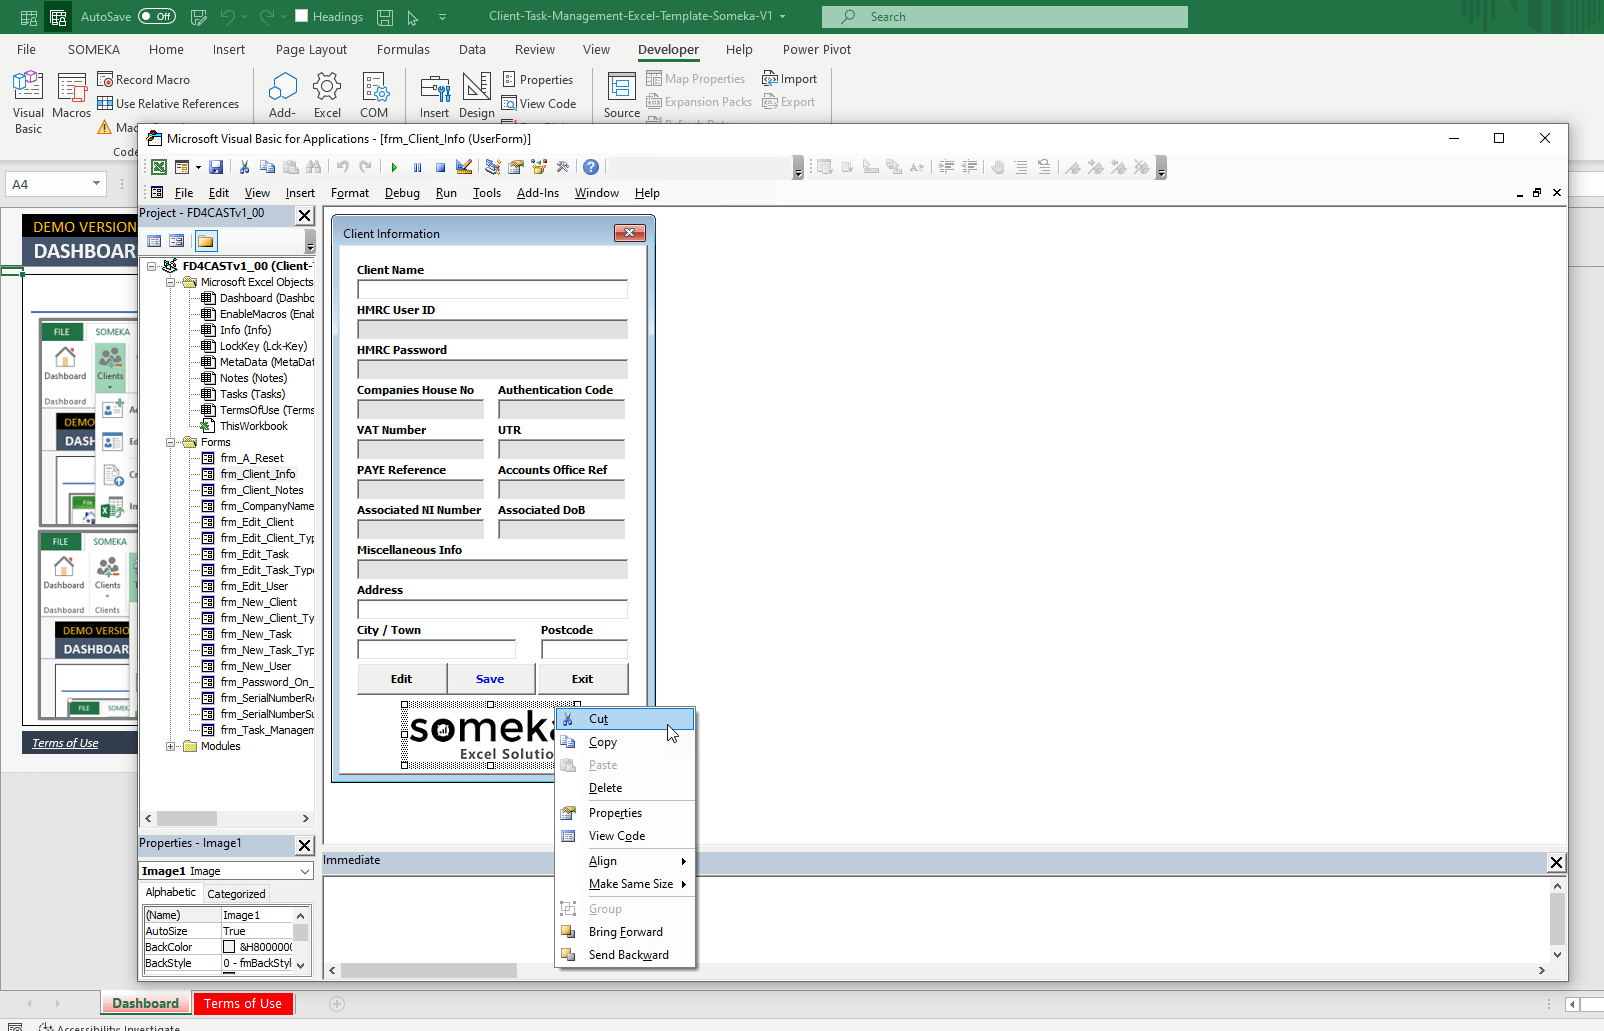The image size is (1604, 1031).
Task: Toggle VBA Design Mode icon in toolbar
Action: tap(464, 167)
